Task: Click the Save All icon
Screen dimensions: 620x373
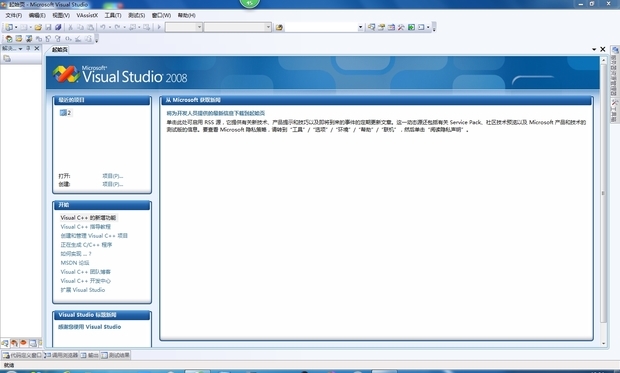Action: (58, 27)
